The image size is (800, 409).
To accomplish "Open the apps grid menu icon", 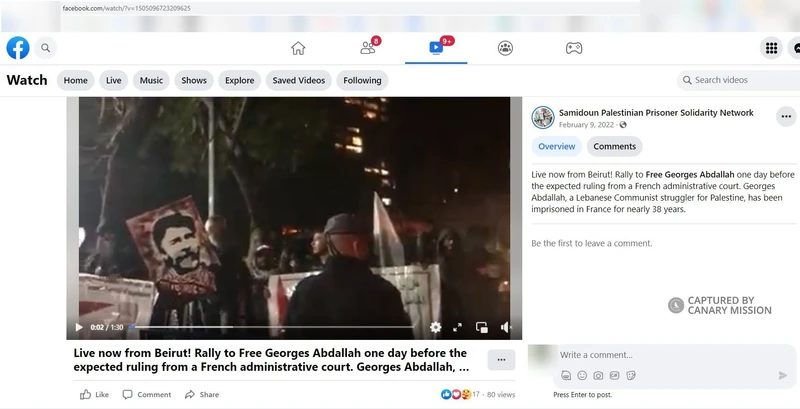I will click(x=771, y=48).
